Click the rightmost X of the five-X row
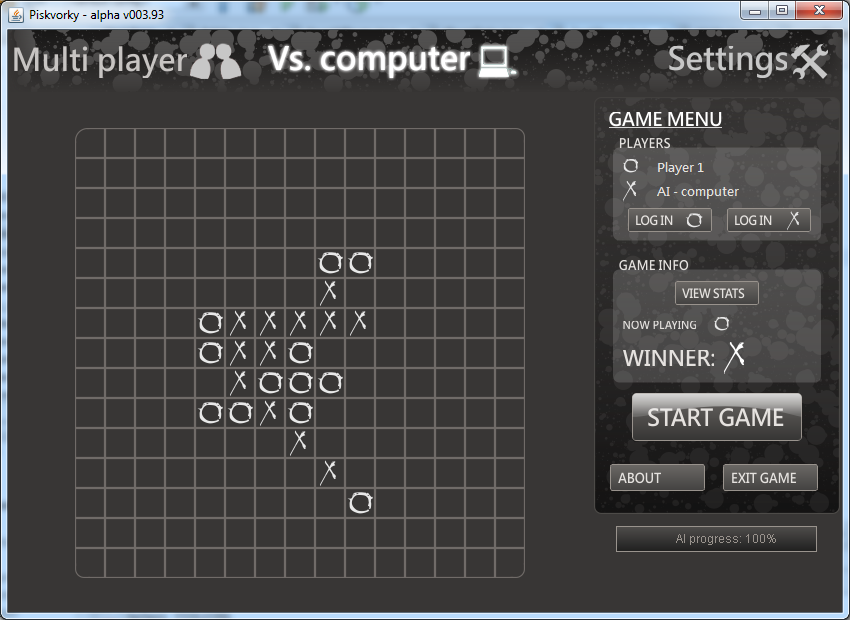The image size is (850, 620). point(358,322)
